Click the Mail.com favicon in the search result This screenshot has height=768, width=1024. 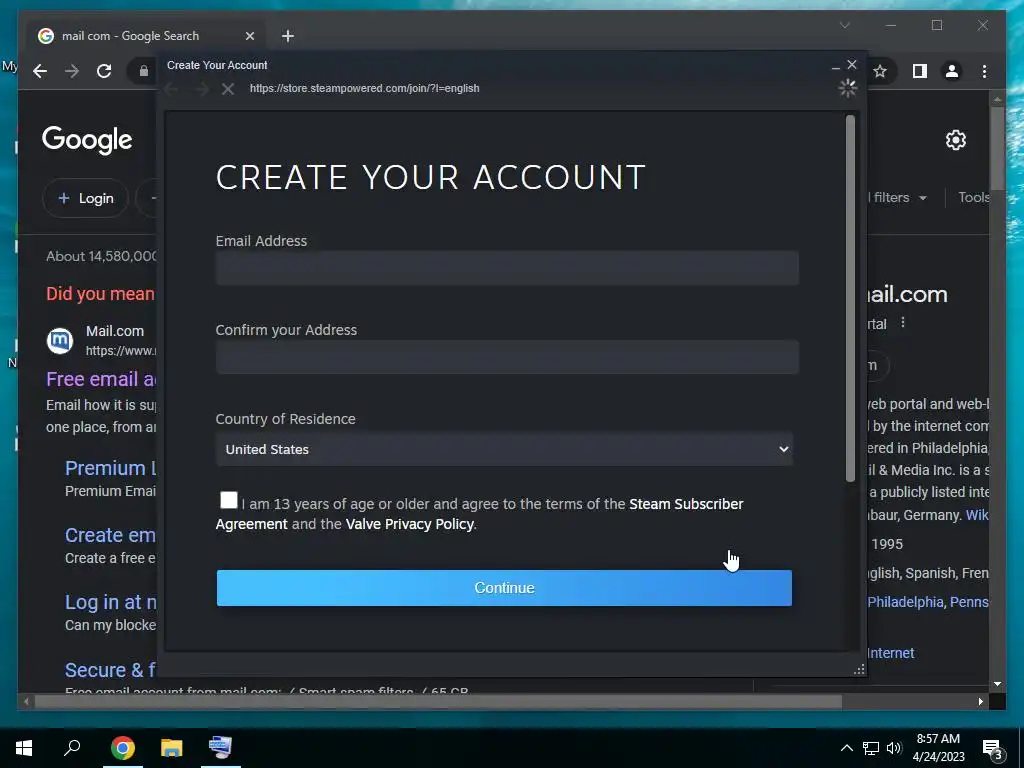click(x=59, y=340)
